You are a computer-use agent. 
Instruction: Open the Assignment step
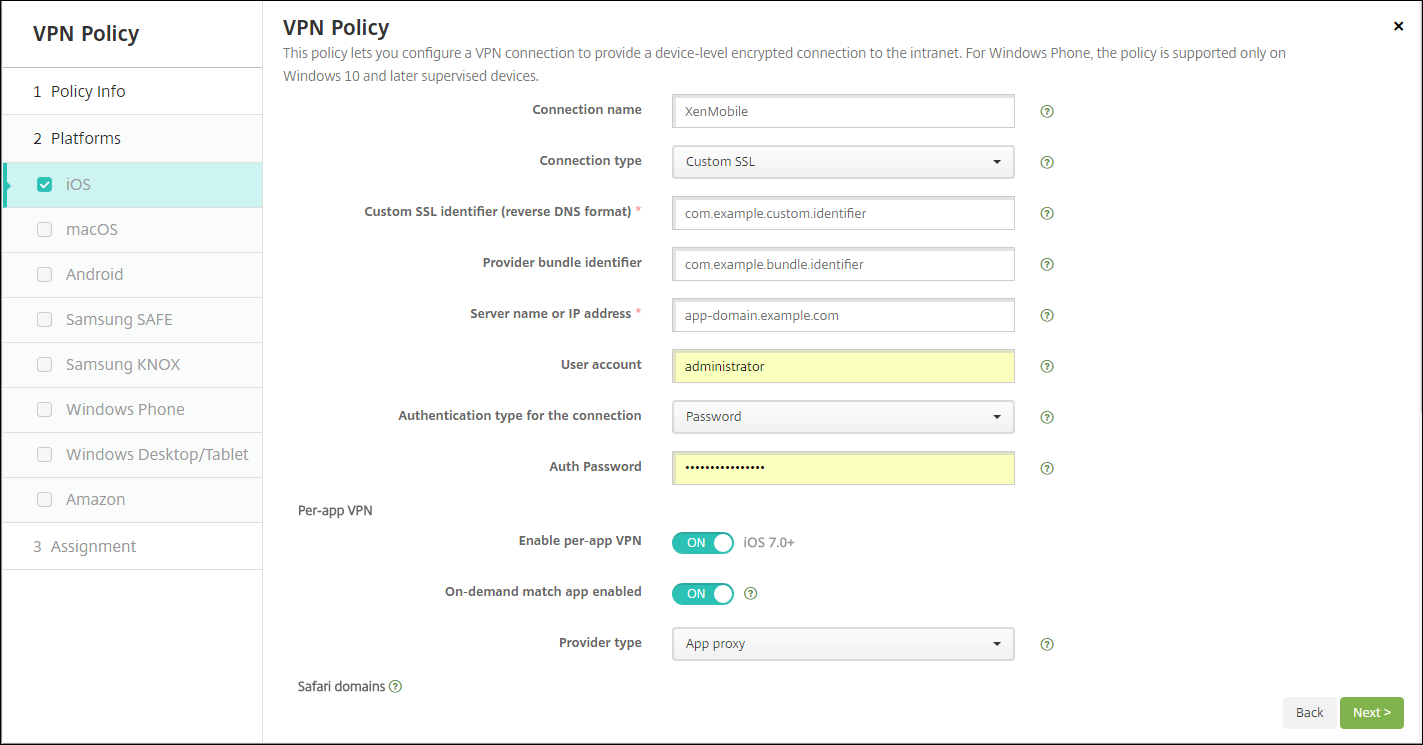[93, 547]
